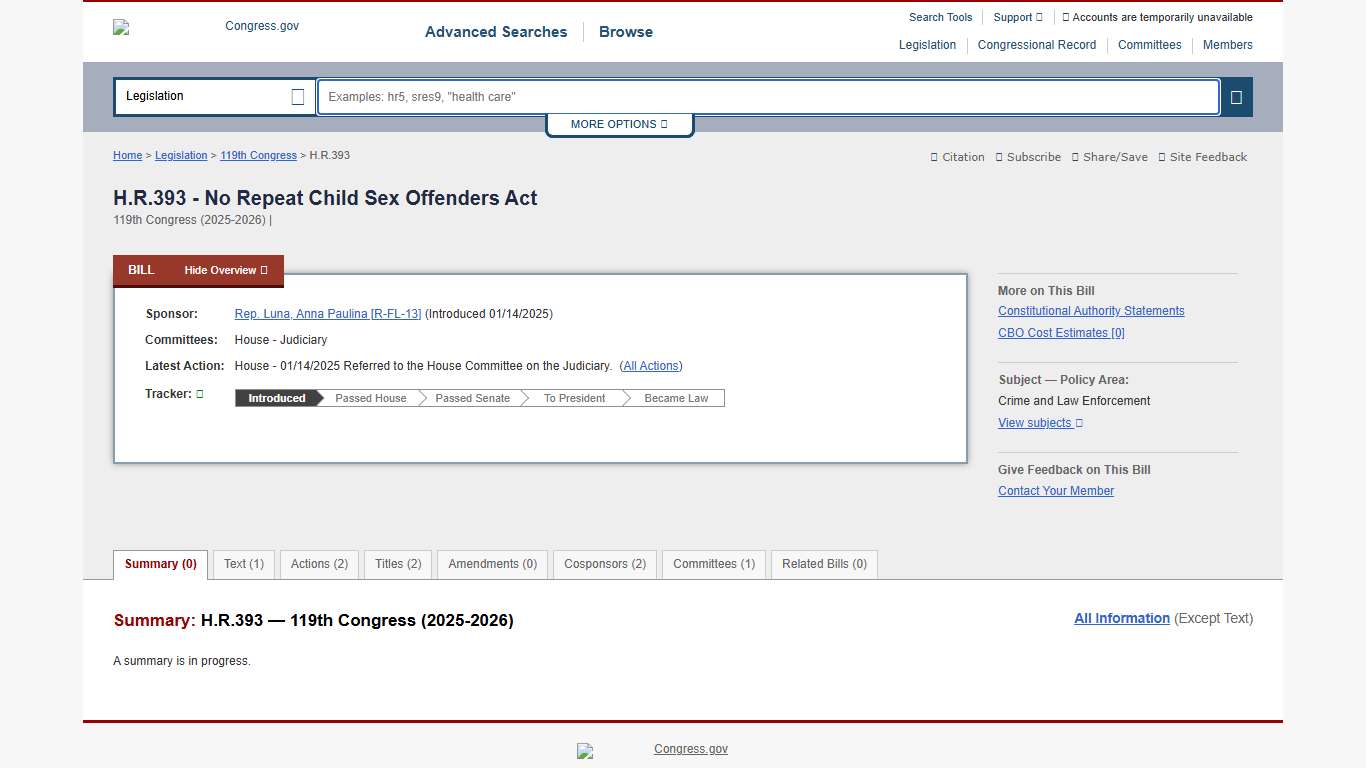Viewport: 1366px width, 768px height.
Task: Click the Introduced step on the bill tracker
Action: click(x=275, y=397)
